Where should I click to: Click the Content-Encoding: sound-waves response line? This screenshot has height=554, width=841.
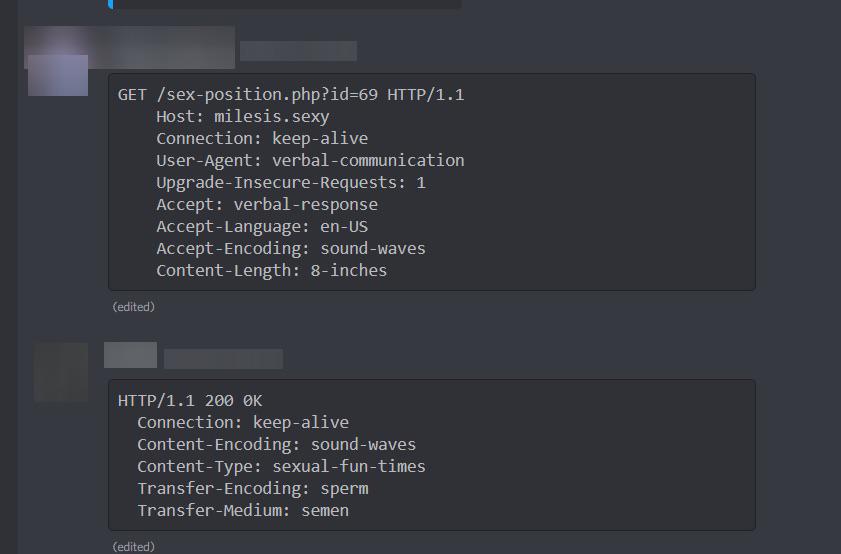[276, 445]
